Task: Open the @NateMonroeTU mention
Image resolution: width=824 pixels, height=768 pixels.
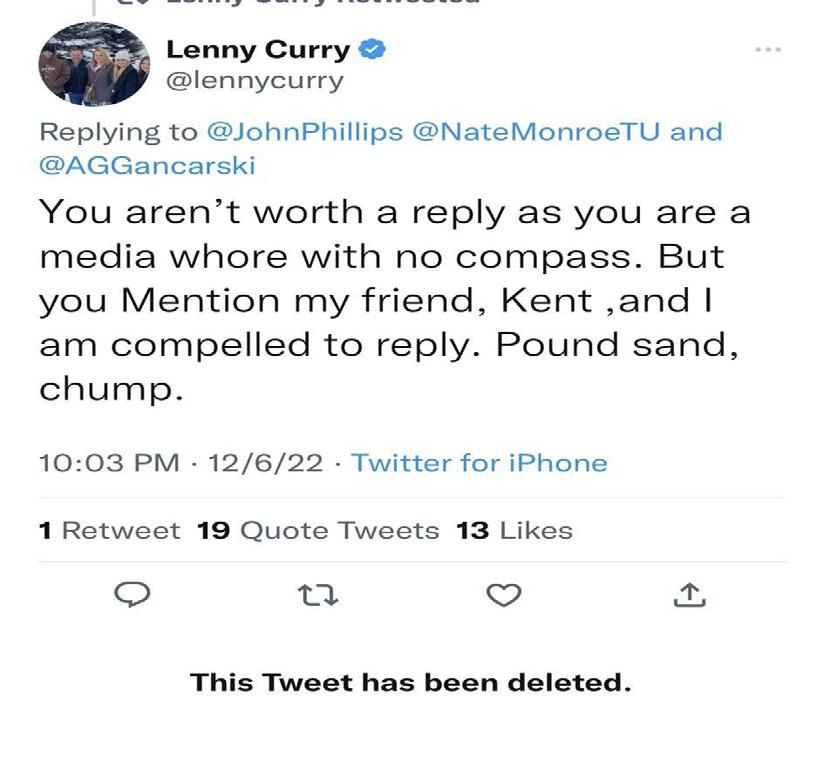Action: click(536, 132)
